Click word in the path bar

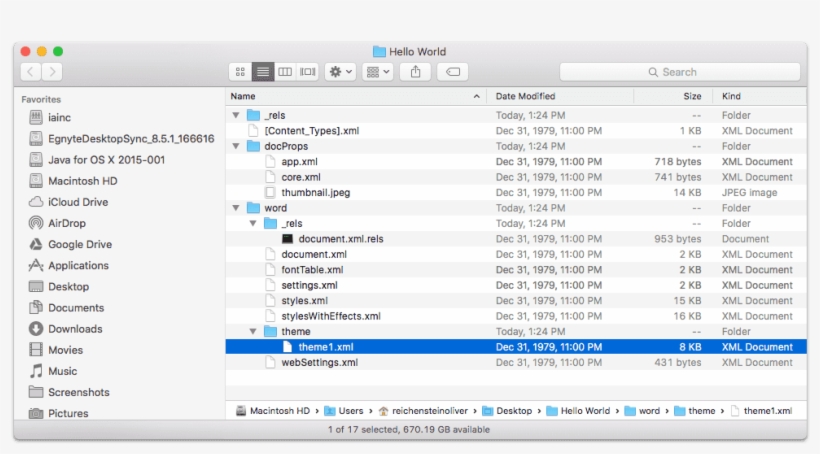point(642,411)
